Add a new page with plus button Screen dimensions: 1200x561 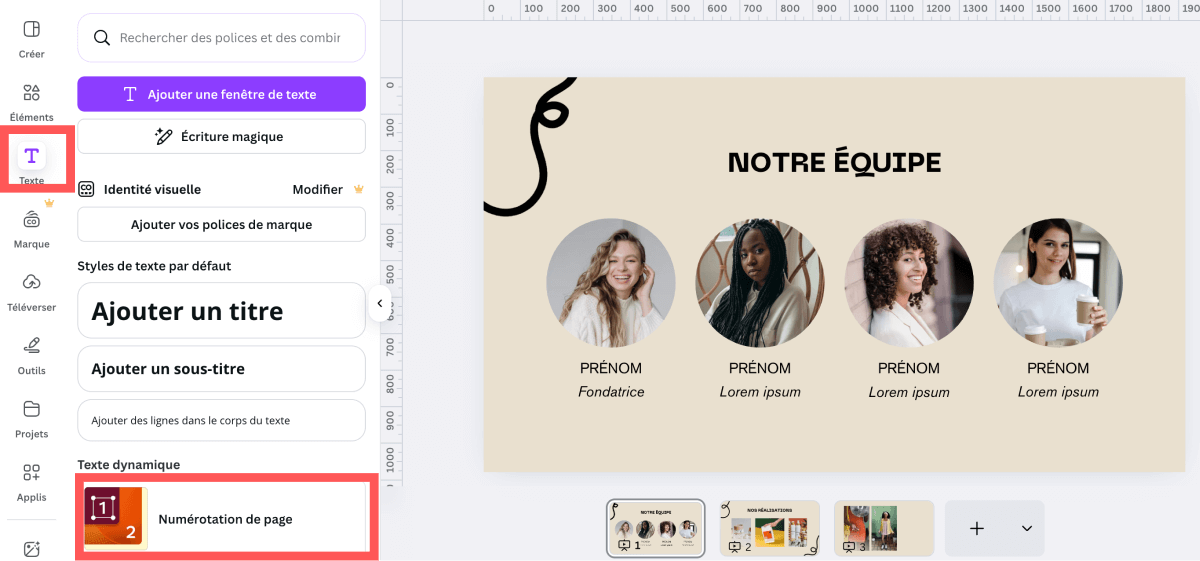pos(977,528)
